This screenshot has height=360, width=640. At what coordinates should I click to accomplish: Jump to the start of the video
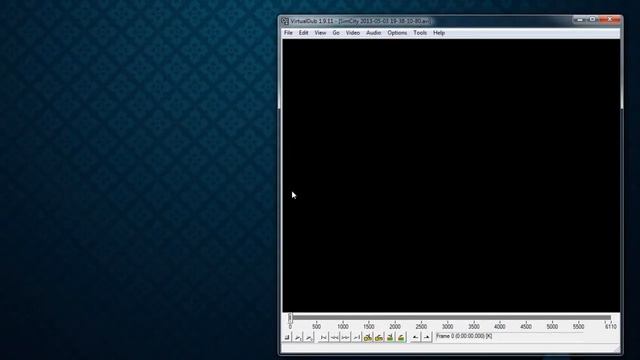coord(323,337)
